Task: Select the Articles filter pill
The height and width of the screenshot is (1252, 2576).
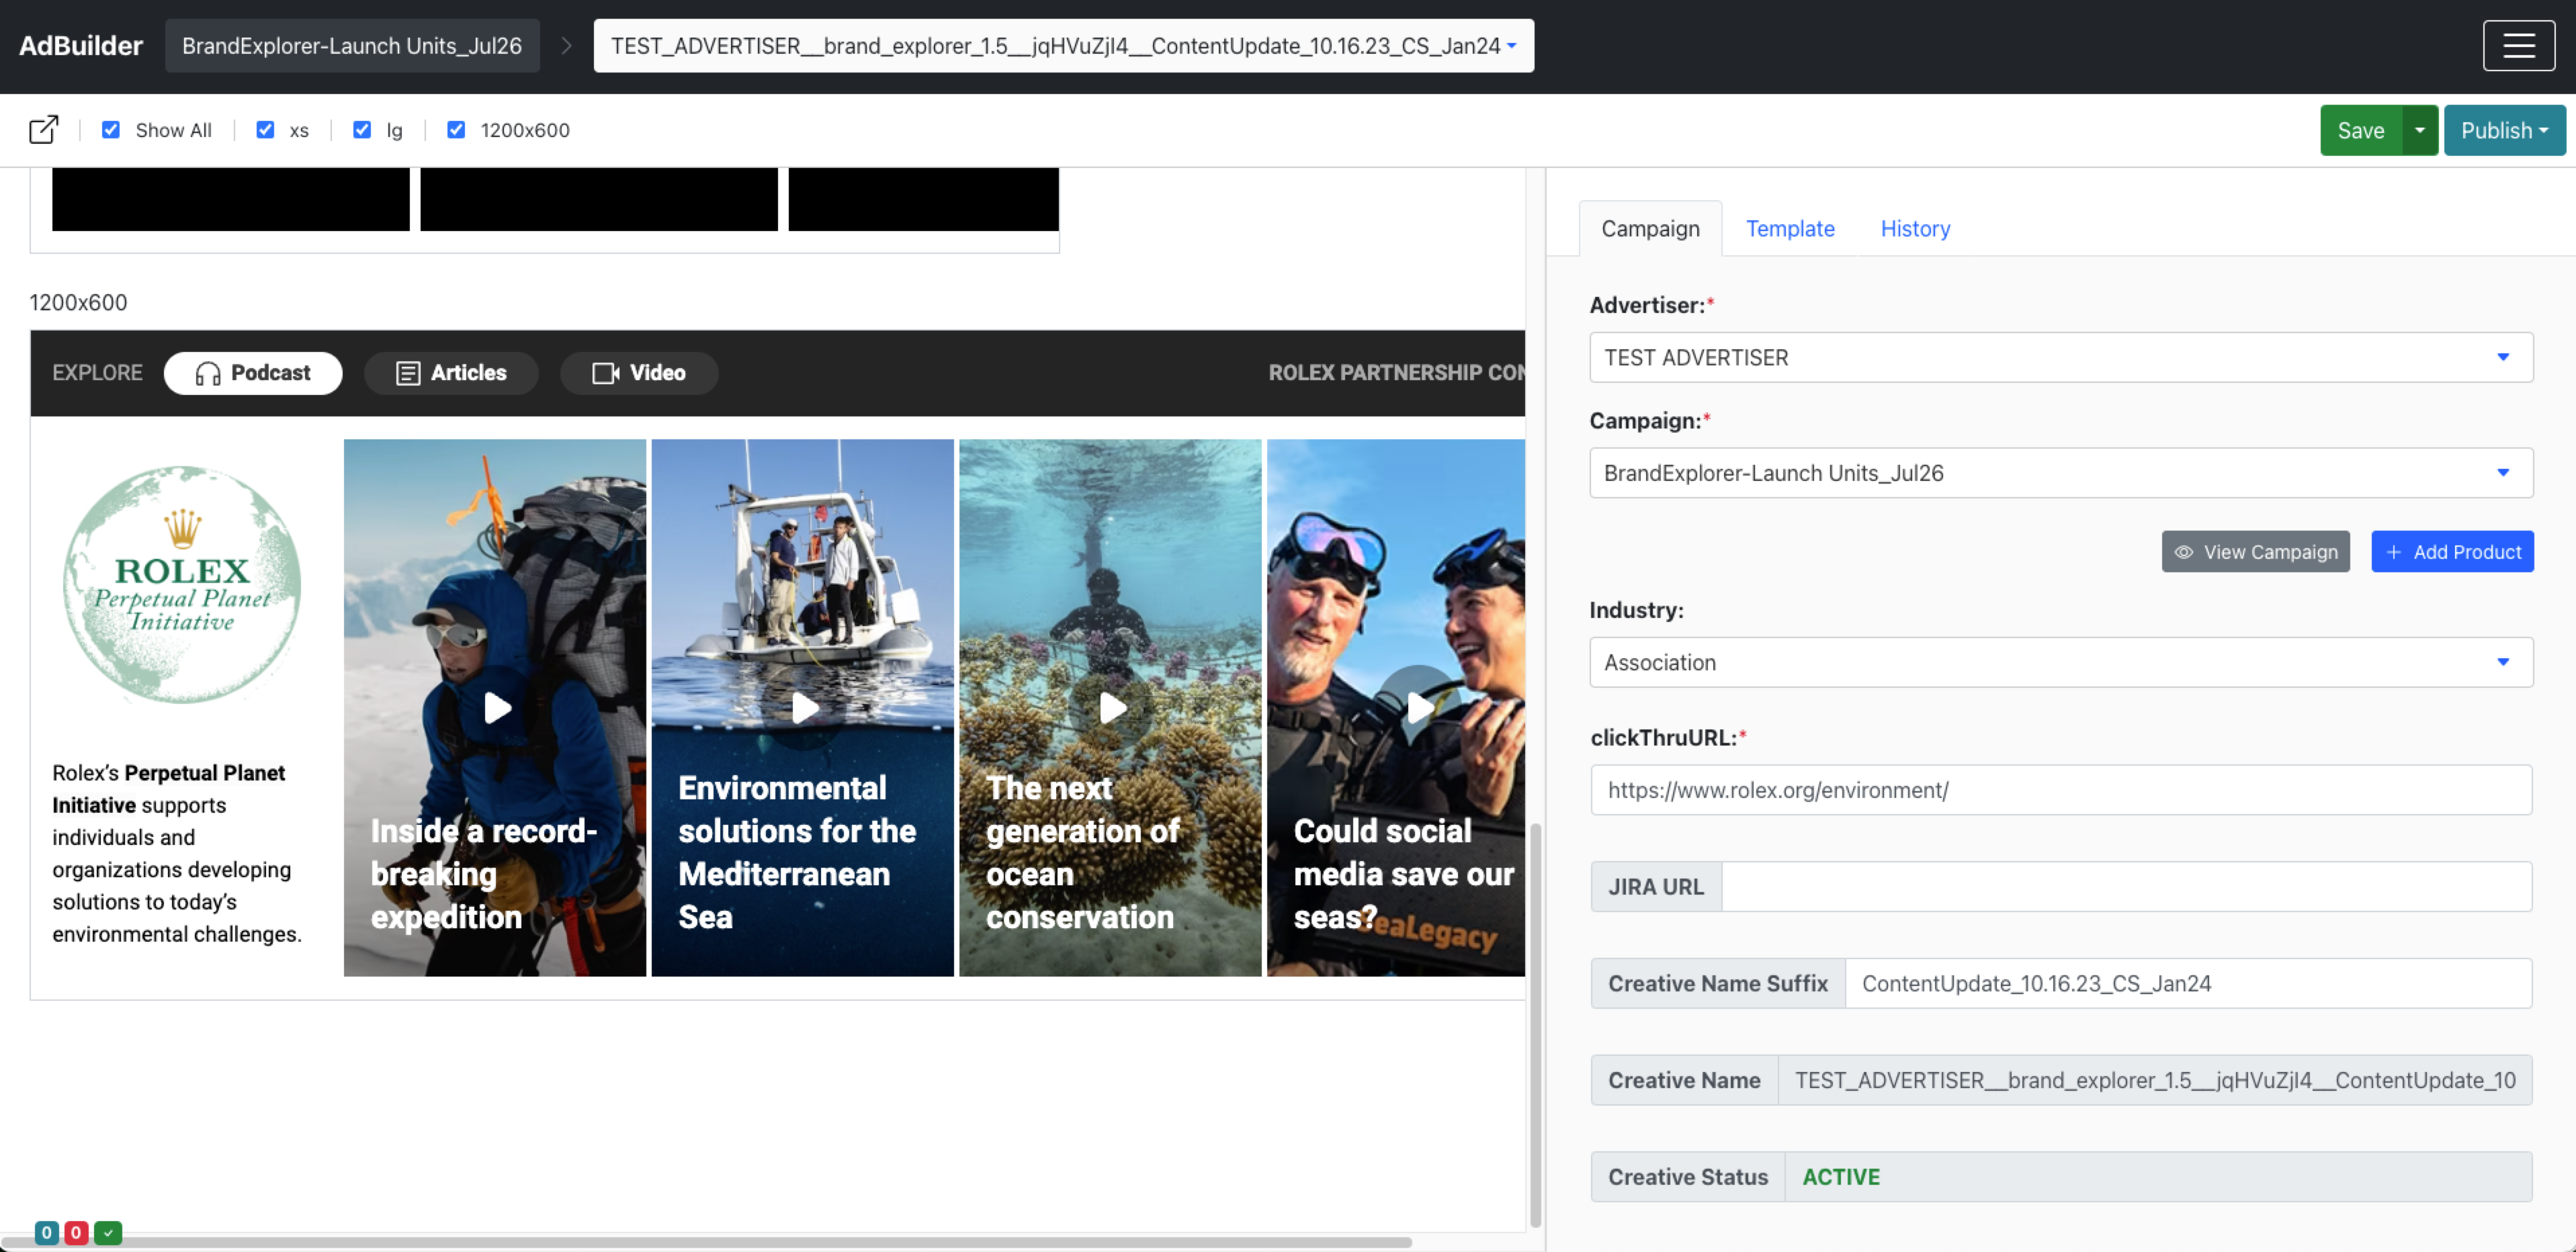Action: coord(451,373)
